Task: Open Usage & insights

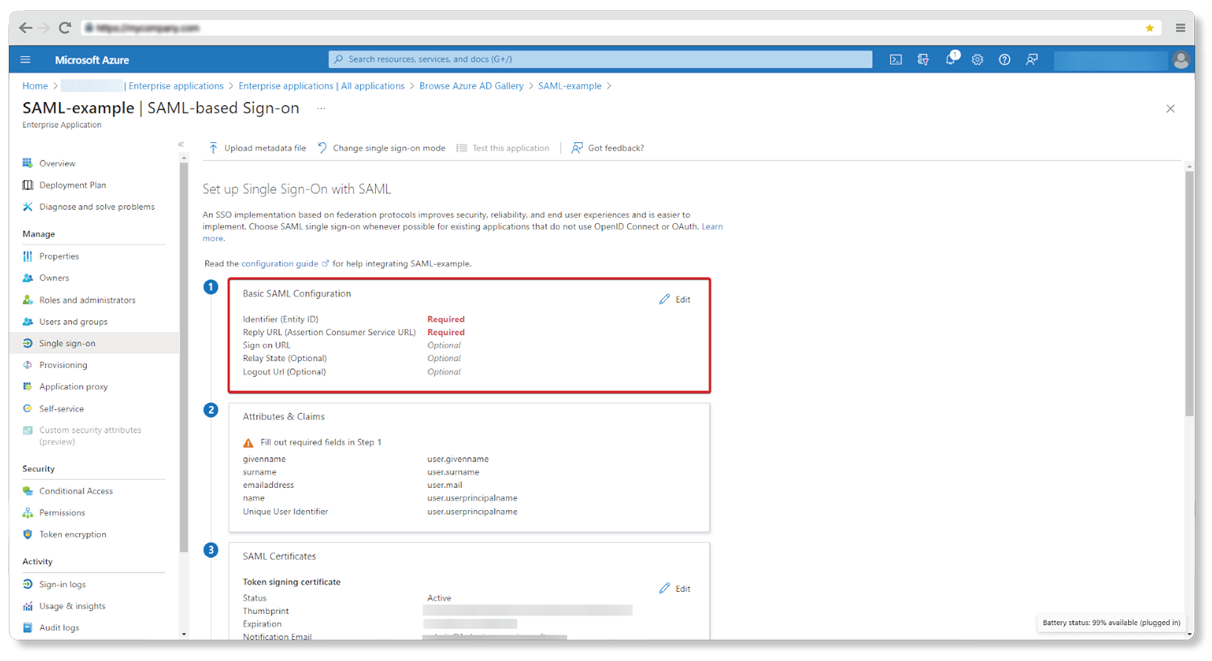Action: [x=72, y=606]
